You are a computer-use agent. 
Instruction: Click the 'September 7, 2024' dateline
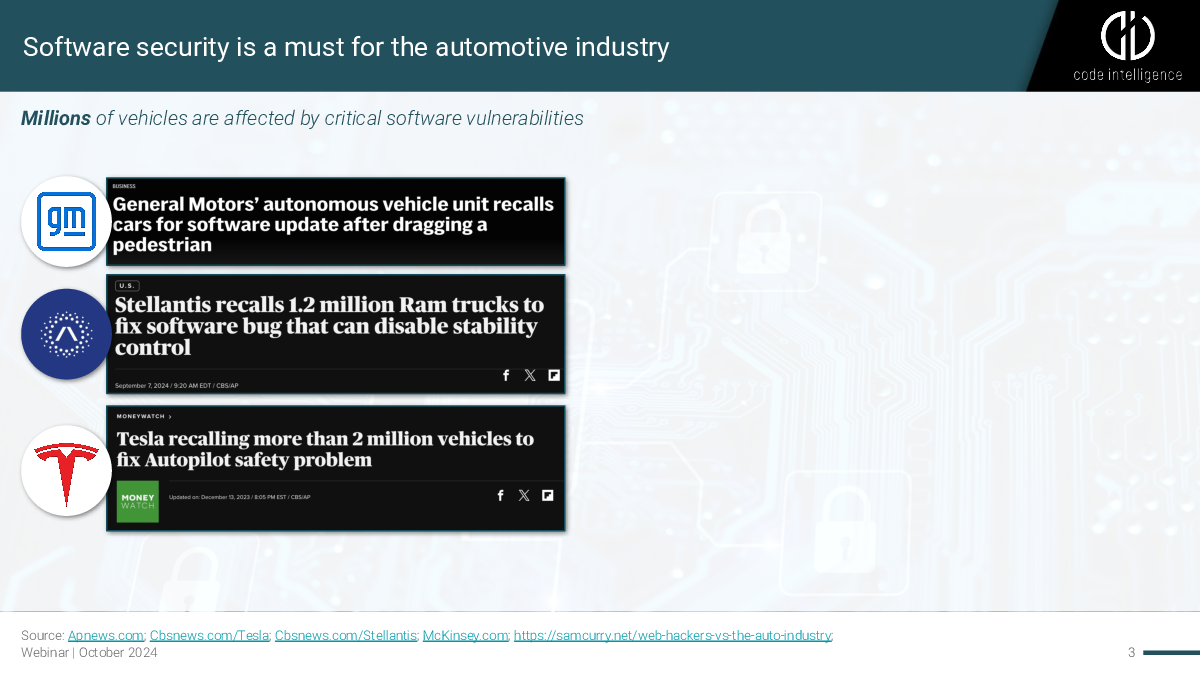175,385
